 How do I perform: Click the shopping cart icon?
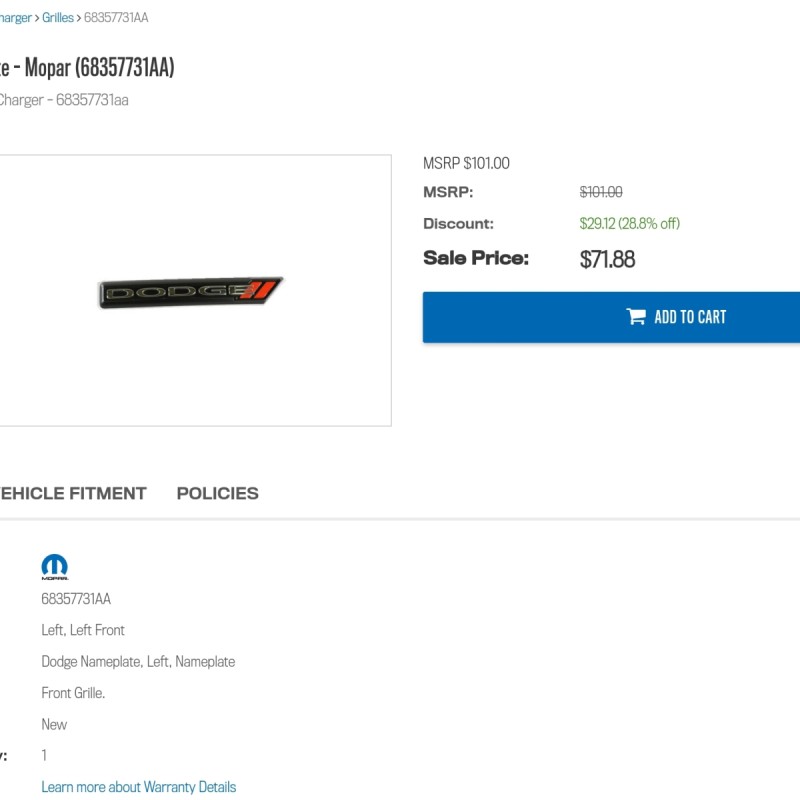[636, 317]
